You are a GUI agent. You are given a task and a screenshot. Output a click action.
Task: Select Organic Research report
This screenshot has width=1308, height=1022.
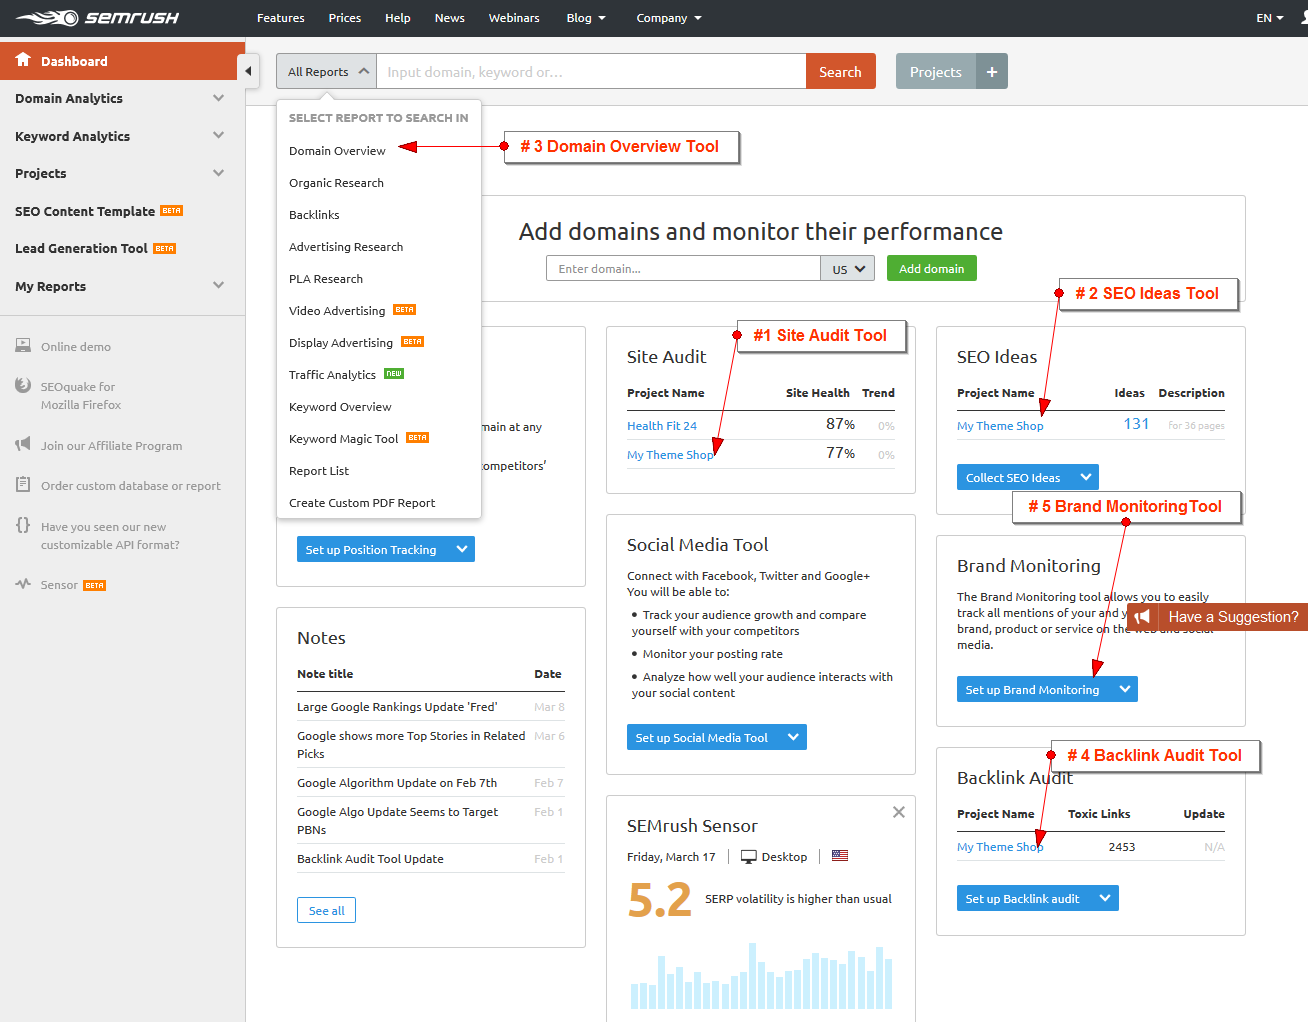click(x=336, y=183)
